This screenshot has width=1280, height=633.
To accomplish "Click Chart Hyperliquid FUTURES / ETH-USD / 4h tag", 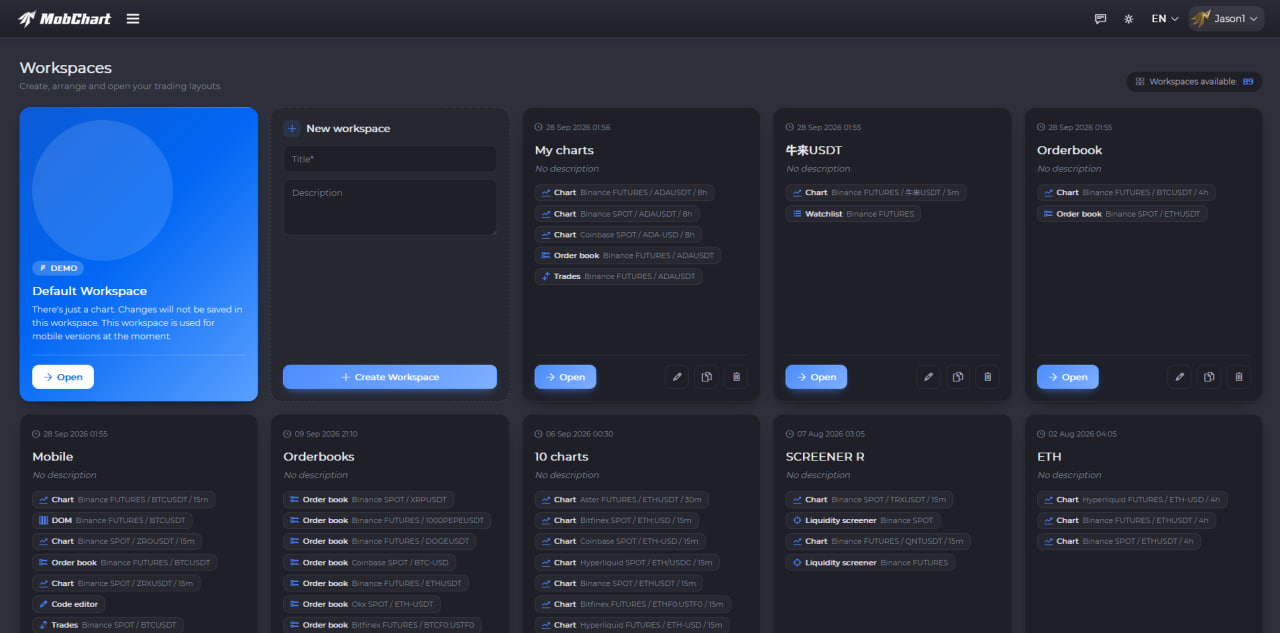I will (x=1132, y=499).
